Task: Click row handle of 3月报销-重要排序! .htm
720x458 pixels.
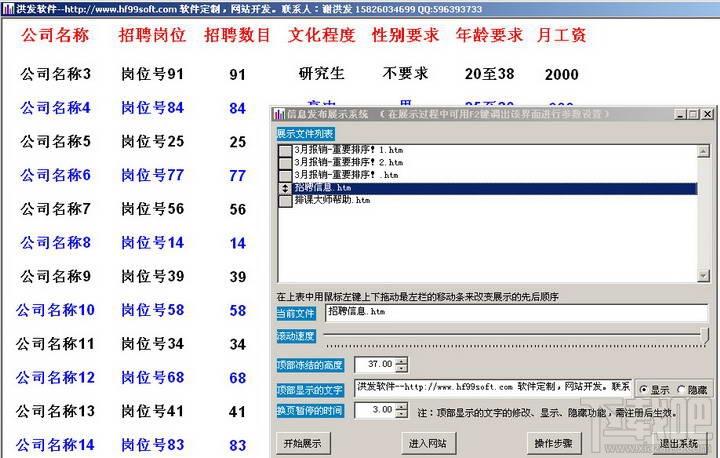Action: point(285,175)
